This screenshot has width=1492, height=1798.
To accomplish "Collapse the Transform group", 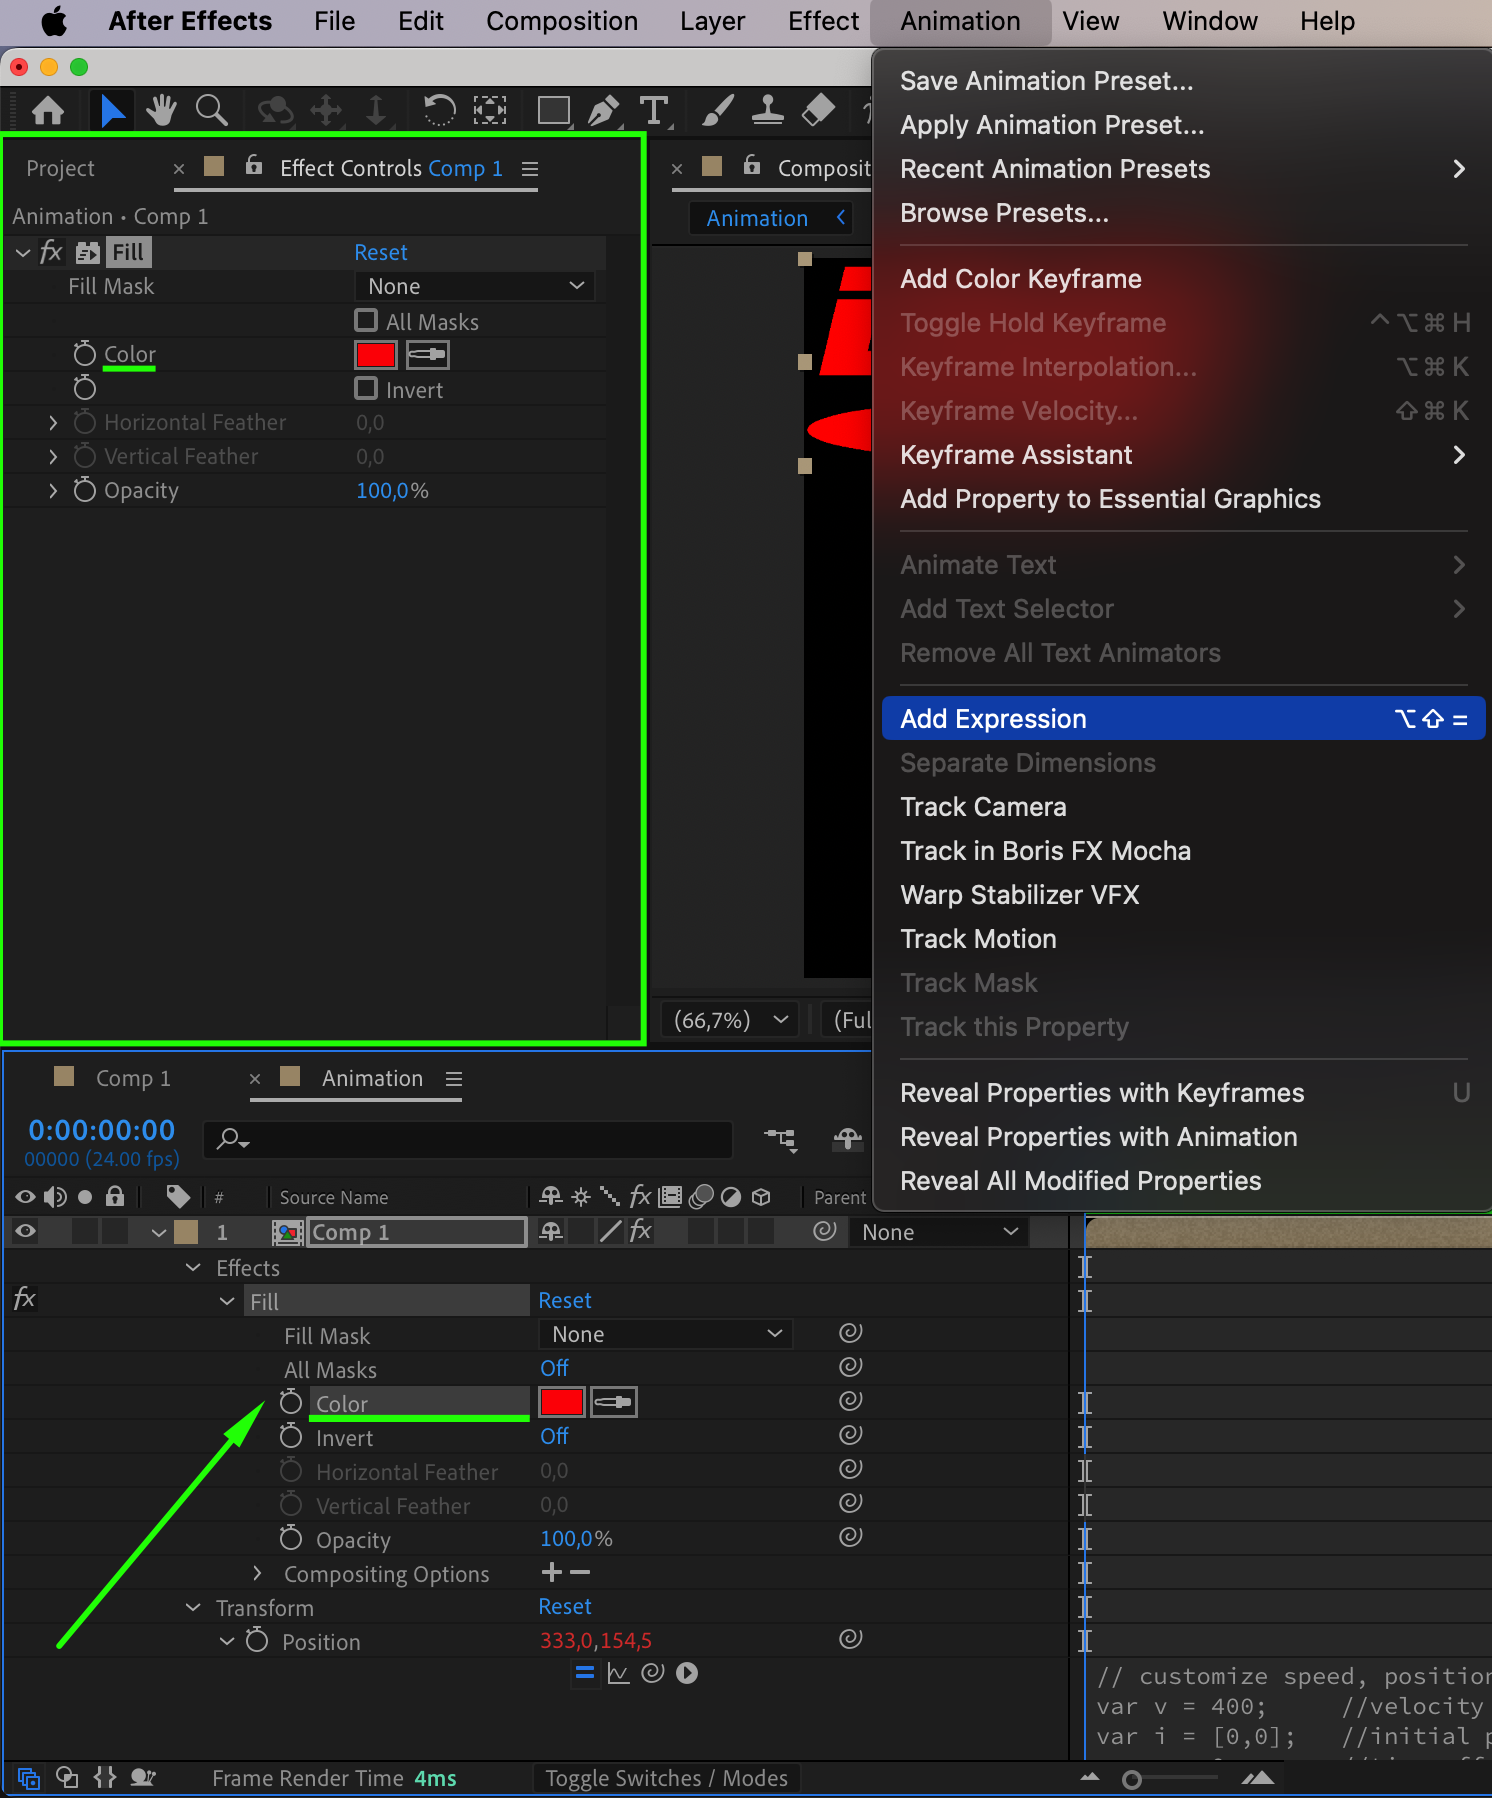I will (193, 1607).
